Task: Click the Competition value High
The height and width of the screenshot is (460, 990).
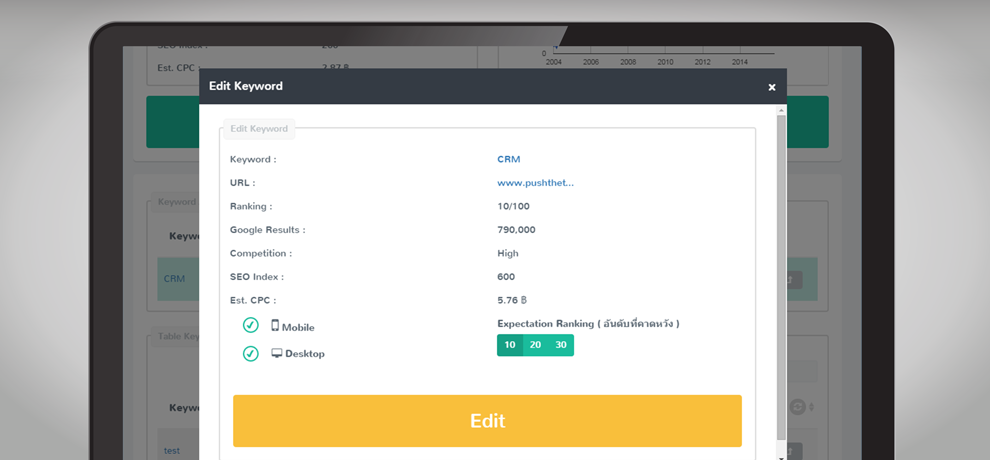Action: point(508,253)
